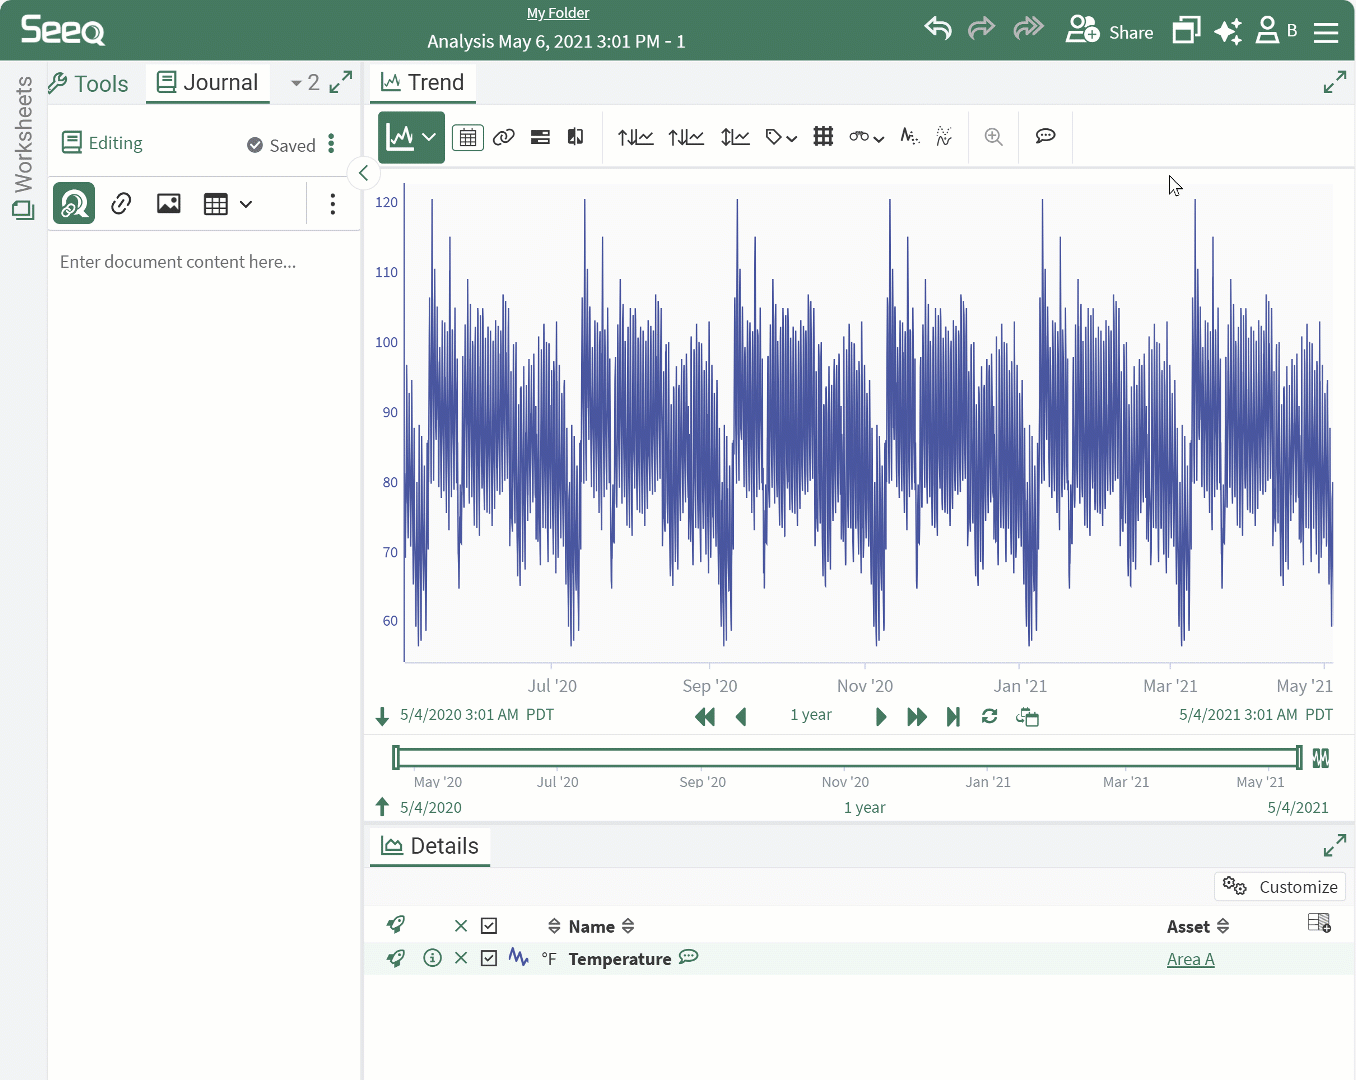Click the gridlines icon in trend toolbar

pyautogui.click(x=823, y=137)
